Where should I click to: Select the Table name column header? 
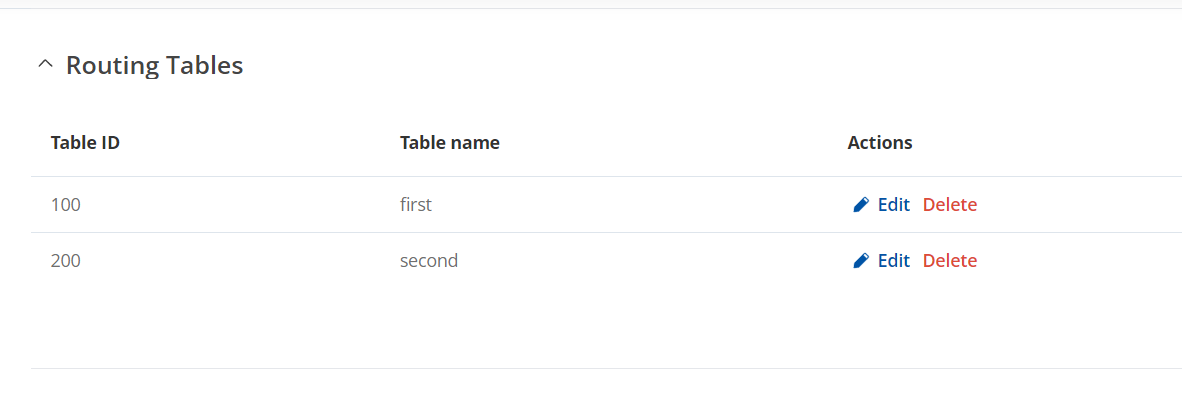pyautogui.click(x=450, y=142)
